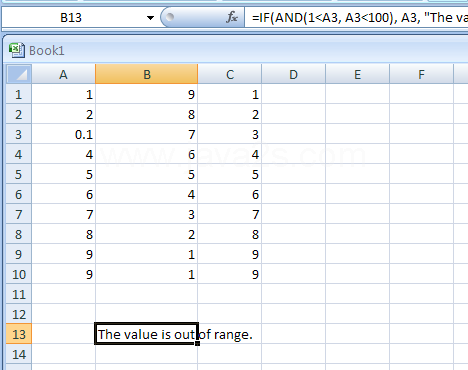
Task: Select row 3 header
Action: [19, 134]
